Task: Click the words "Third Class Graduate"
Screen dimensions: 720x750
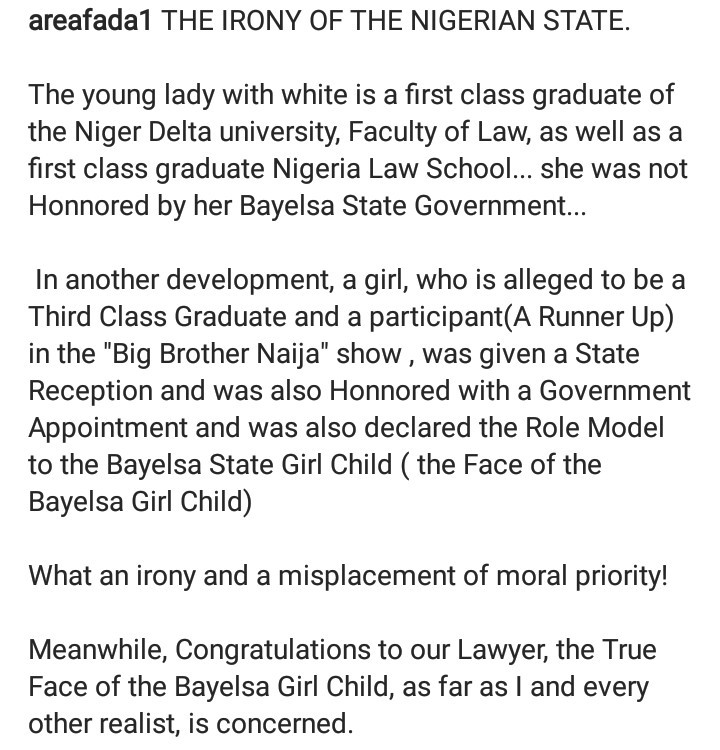Action: click(x=157, y=317)
